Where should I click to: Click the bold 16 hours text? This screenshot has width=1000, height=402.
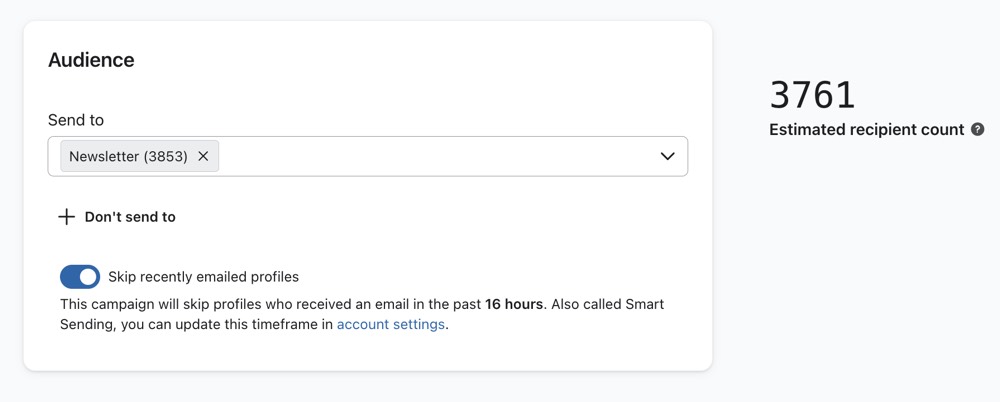point(514,304)
